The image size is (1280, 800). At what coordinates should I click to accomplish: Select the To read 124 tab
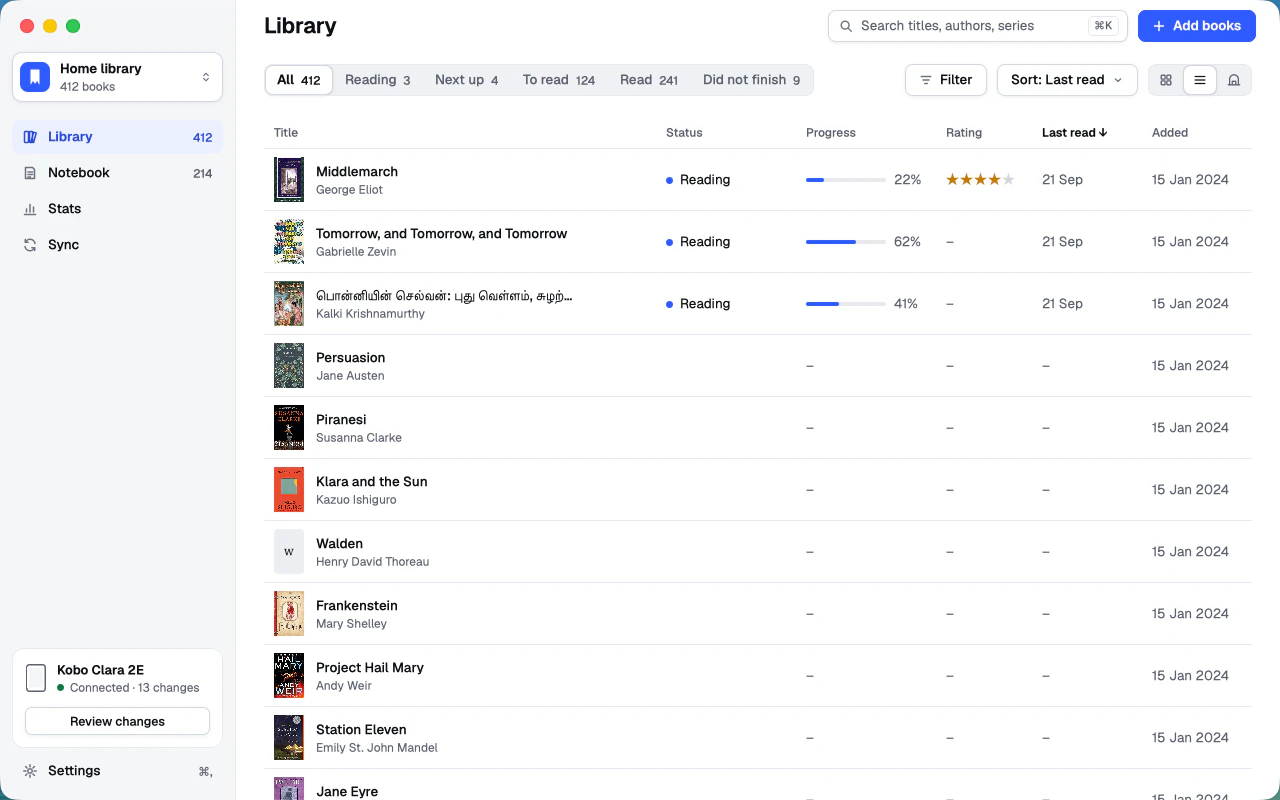[559, 80]
